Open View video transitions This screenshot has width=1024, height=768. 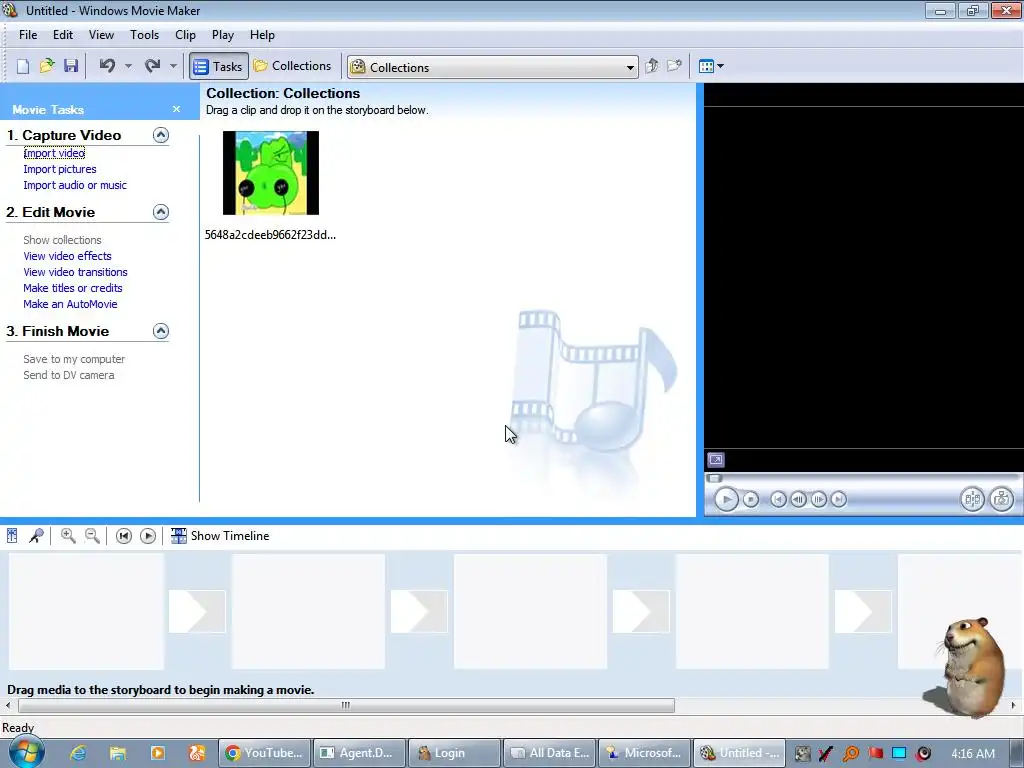[x=76, y=272]
